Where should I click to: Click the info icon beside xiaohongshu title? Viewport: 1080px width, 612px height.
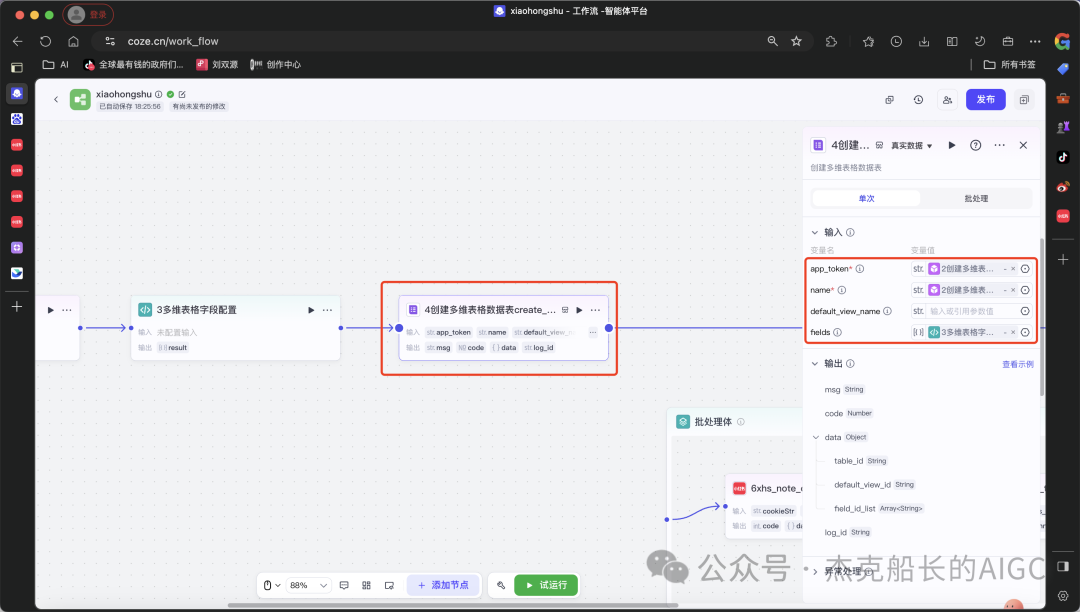(x=158, y=94)
